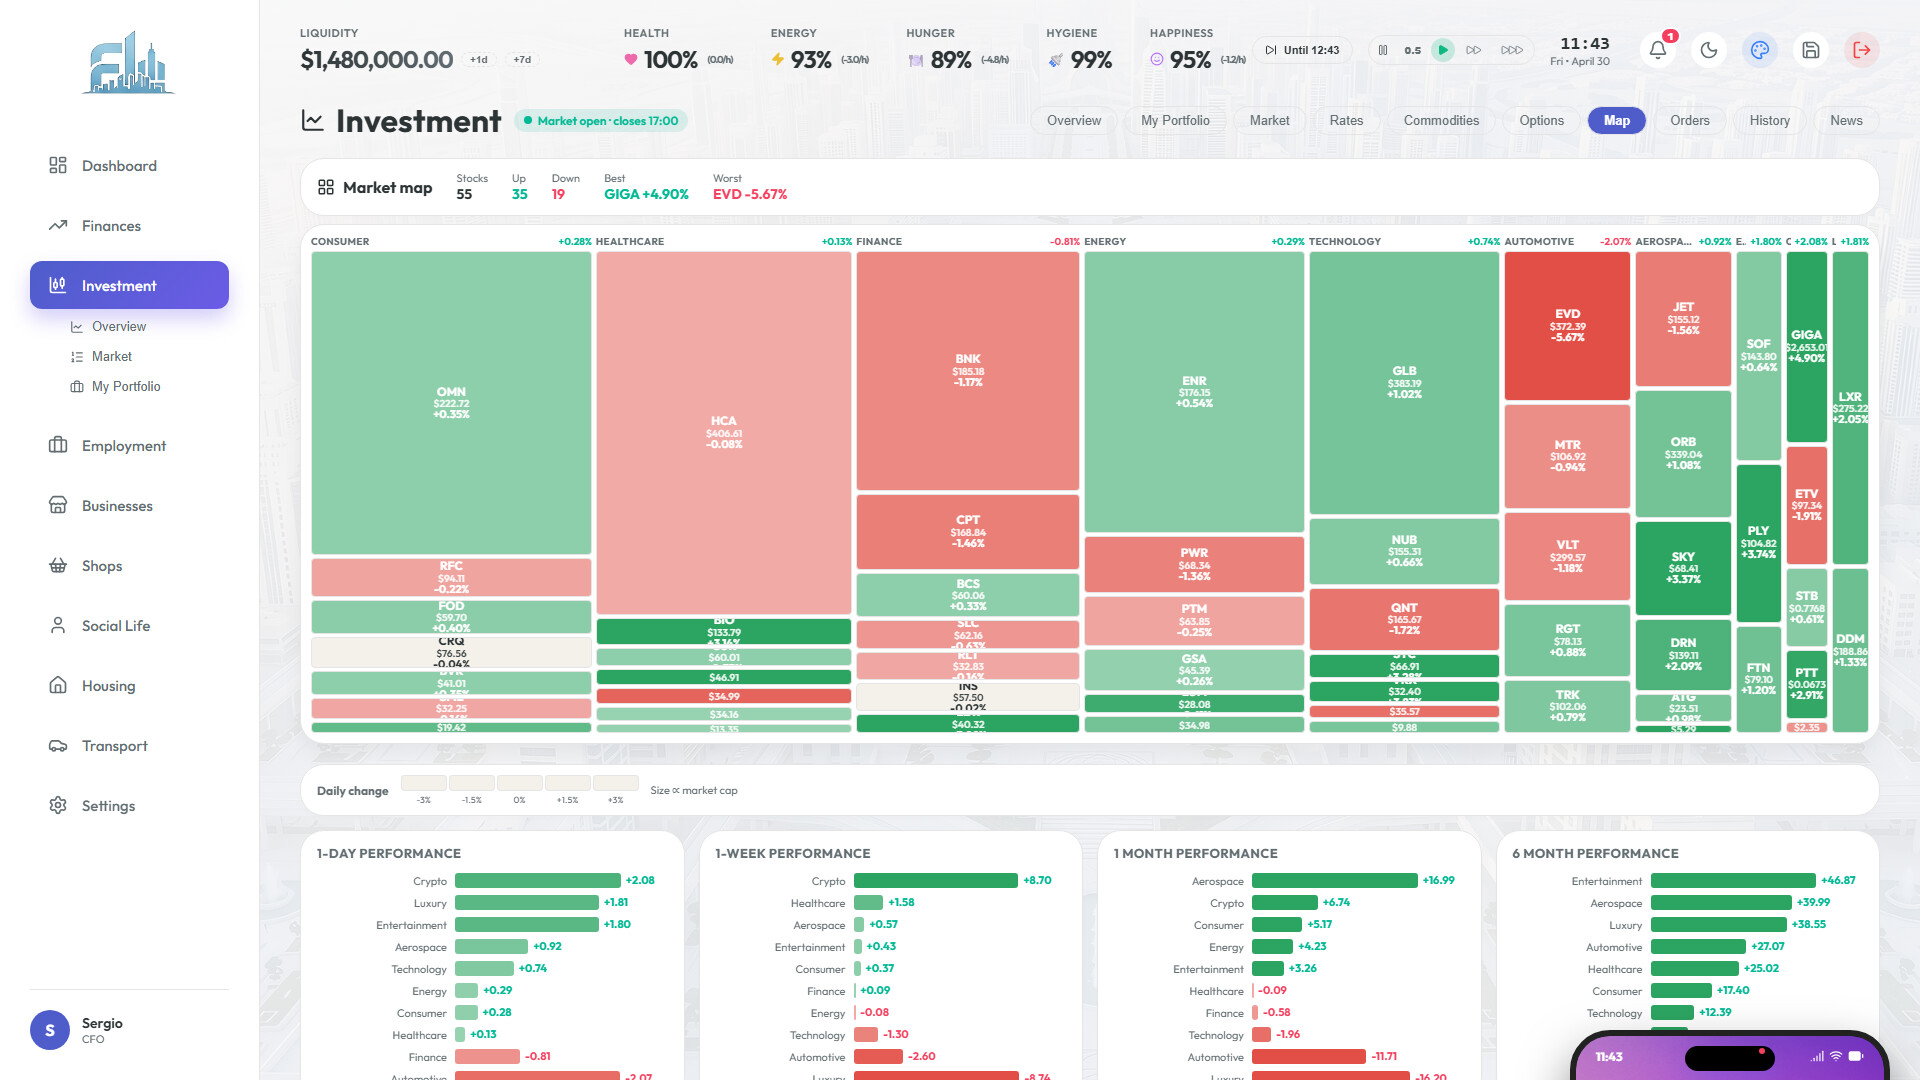Viewport: 1920px width, 1080px height.
Task: Open Sergio CFO profile
Action: point(129,1030)
